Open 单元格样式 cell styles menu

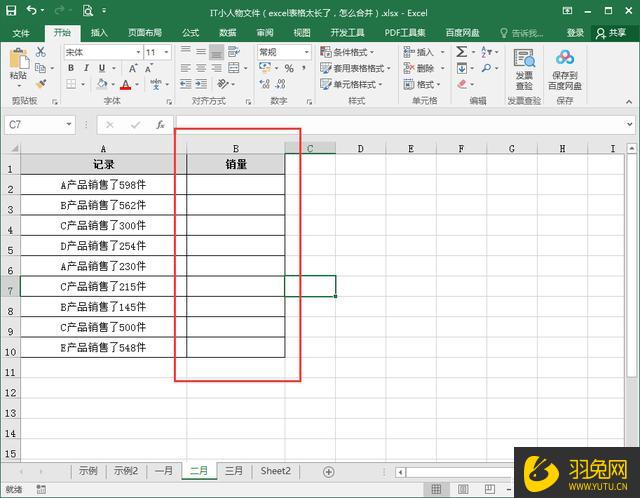tap(351, 84)
